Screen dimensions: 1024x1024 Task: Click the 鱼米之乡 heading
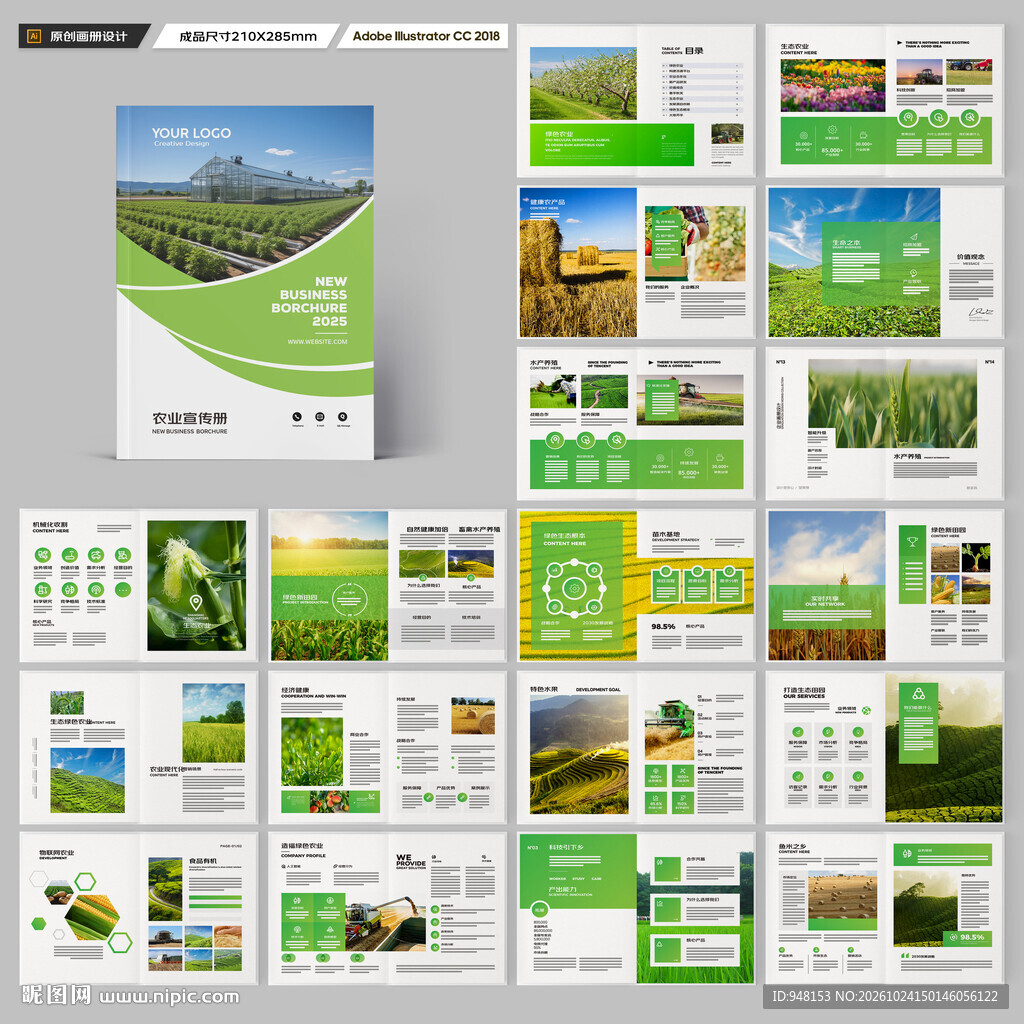[x=793, y=846]
